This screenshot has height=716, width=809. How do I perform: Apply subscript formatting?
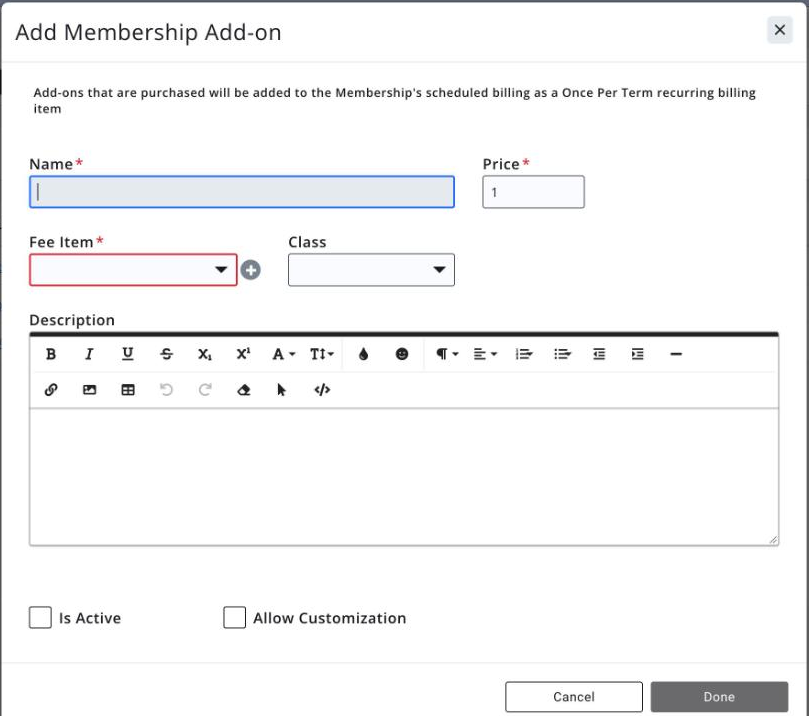[205, 354]
